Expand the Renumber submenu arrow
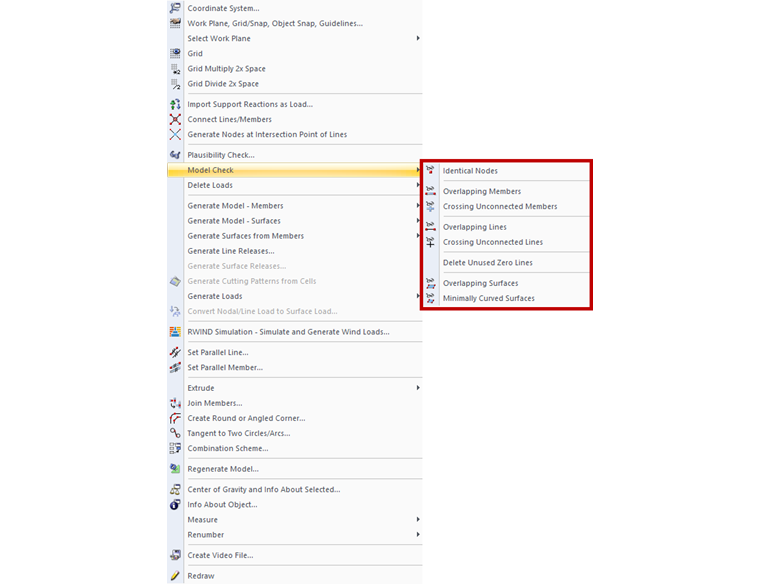Screen dimensions: 760x584 [418, 534]
